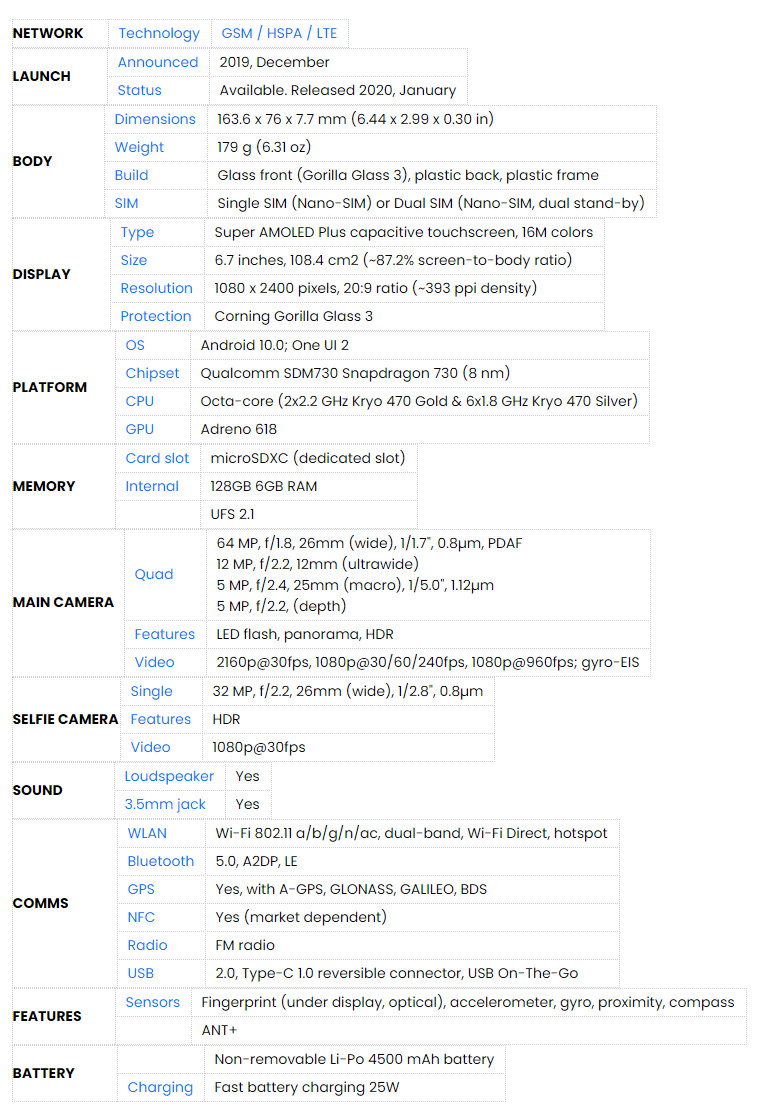Click 'Android 10.0; One UI 2' value
Viewport: 761px width, 1119px height.
[275, 345]
